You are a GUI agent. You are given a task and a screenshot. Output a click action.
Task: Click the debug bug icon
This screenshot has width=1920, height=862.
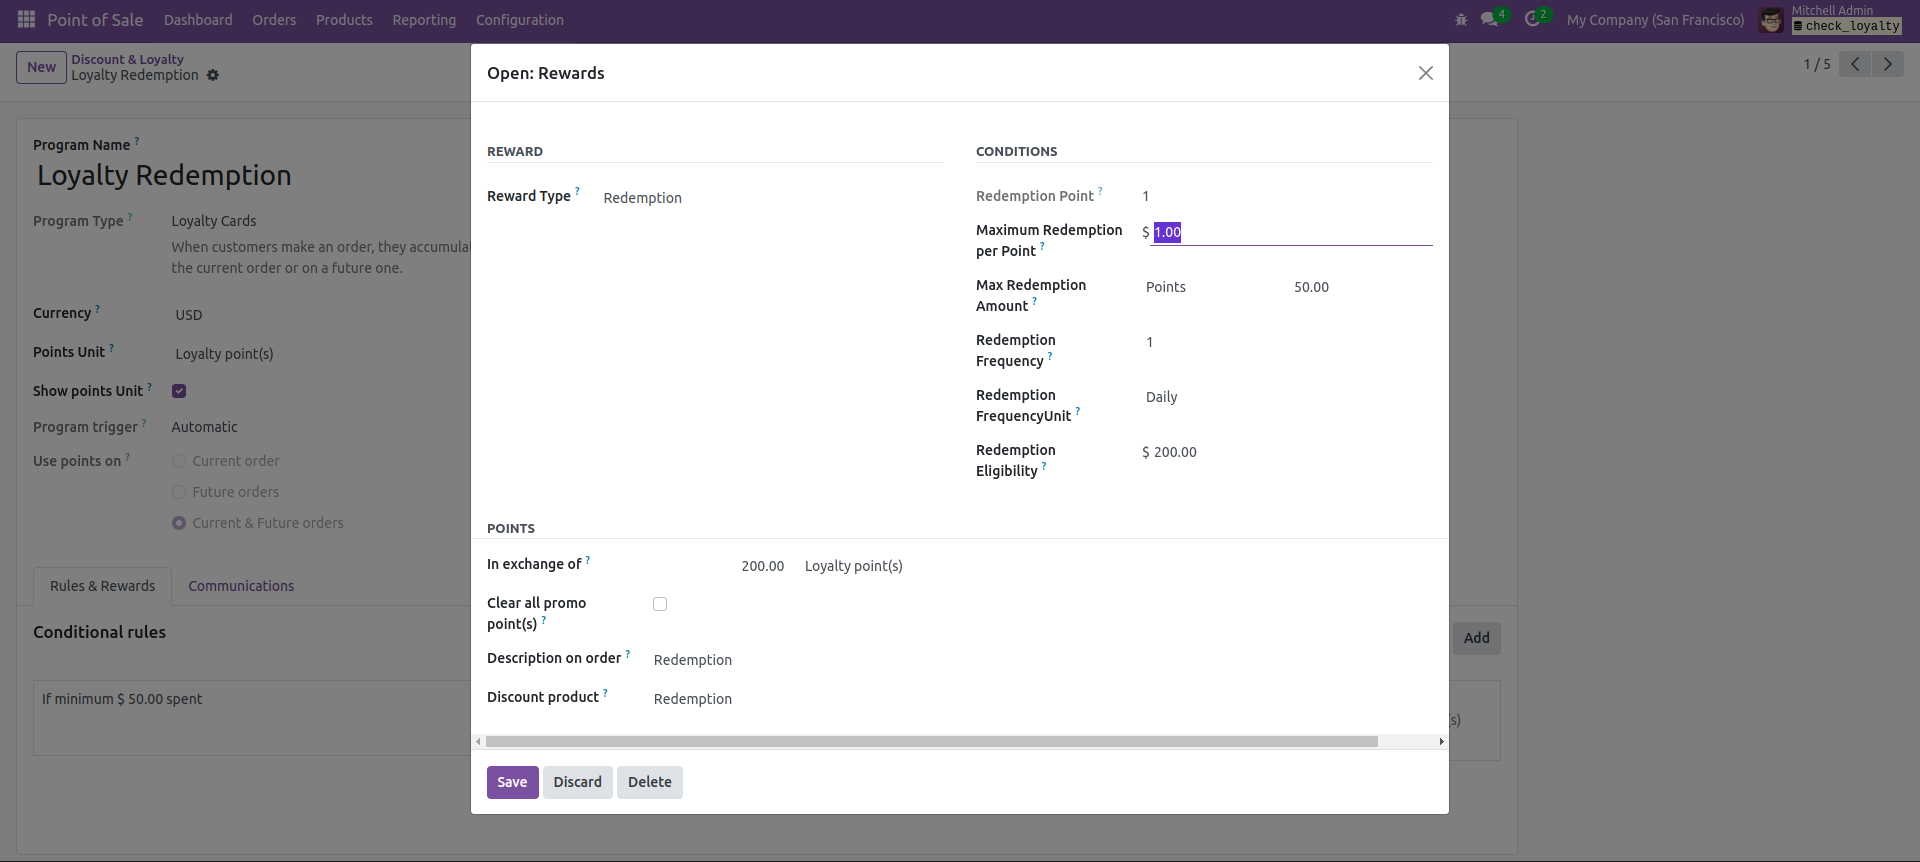pyautogui.click(x=1461, y=20)
